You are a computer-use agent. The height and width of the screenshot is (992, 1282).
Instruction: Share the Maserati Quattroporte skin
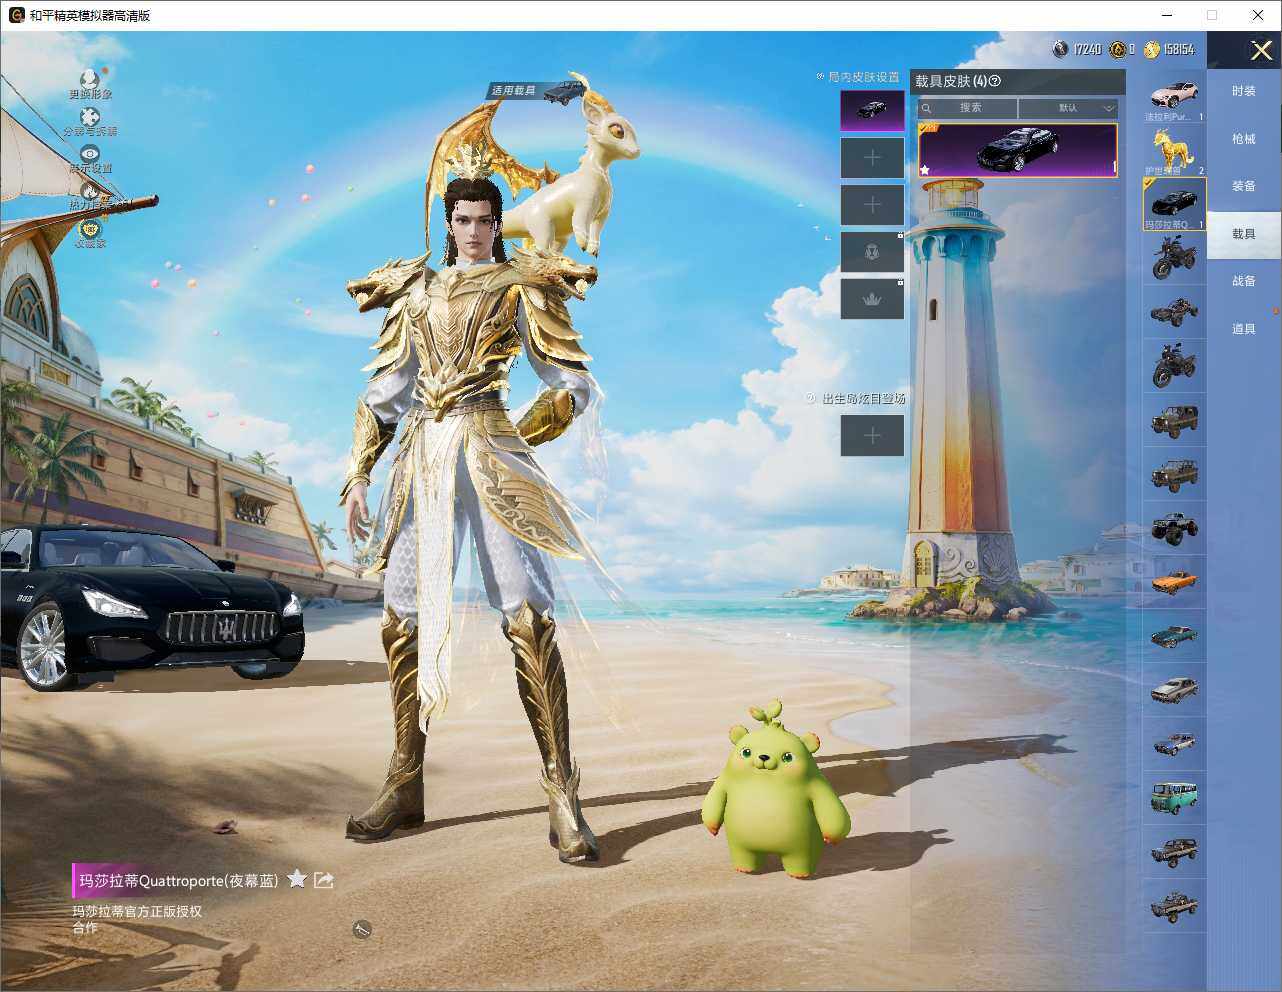(x=323, y=880)
